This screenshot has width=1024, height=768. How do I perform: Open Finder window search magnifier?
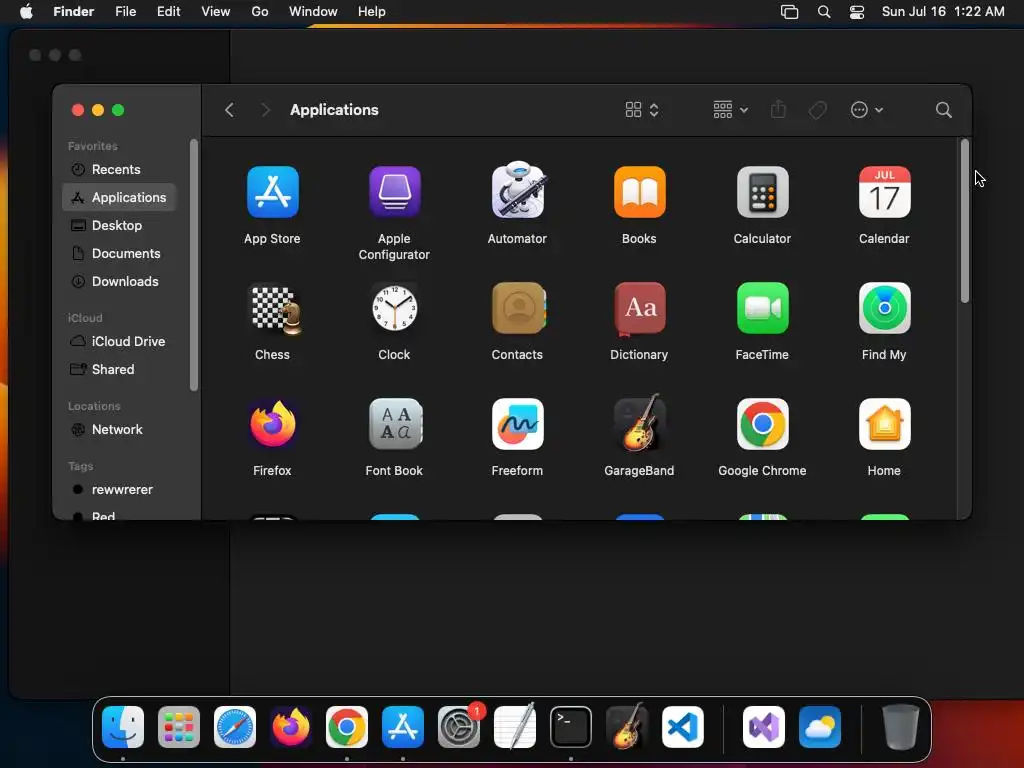943,110
